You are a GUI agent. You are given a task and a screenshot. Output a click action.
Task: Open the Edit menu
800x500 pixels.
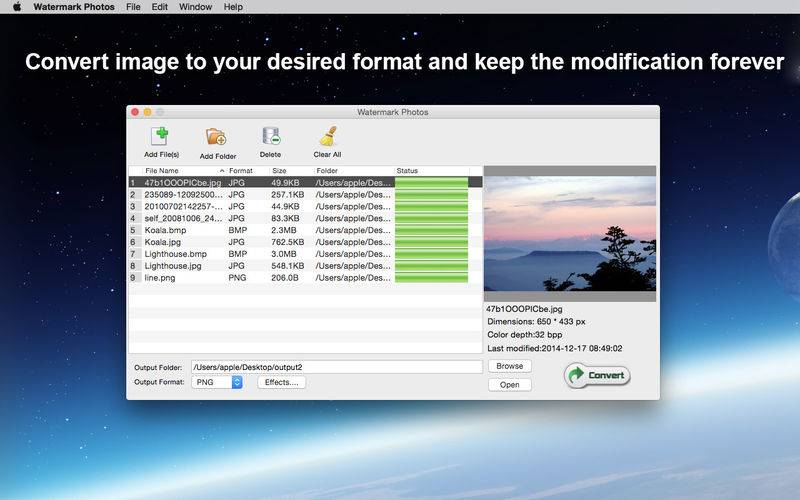pos(160,7)
